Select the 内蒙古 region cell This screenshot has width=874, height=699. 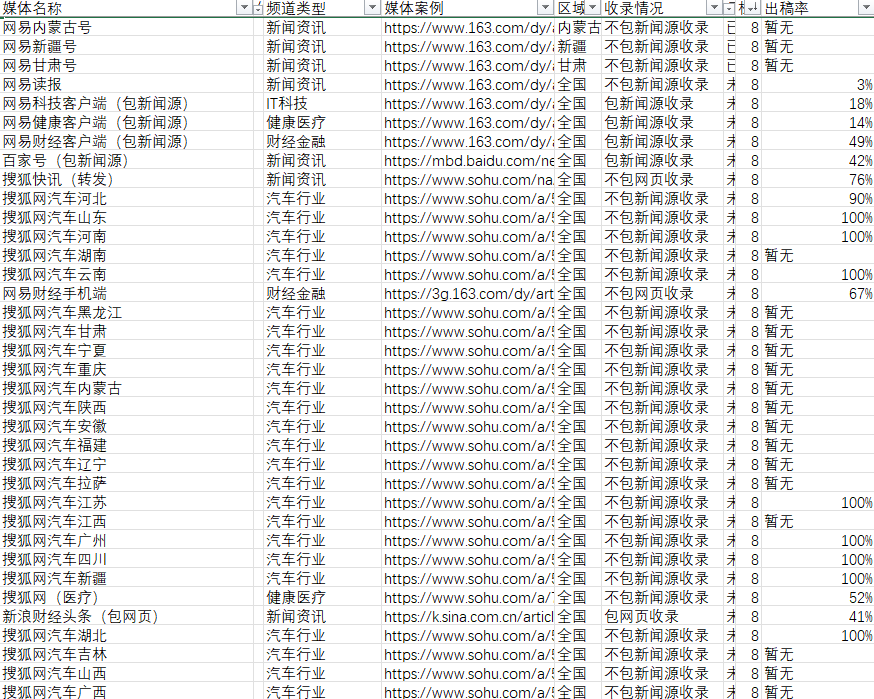pos(579,27)
